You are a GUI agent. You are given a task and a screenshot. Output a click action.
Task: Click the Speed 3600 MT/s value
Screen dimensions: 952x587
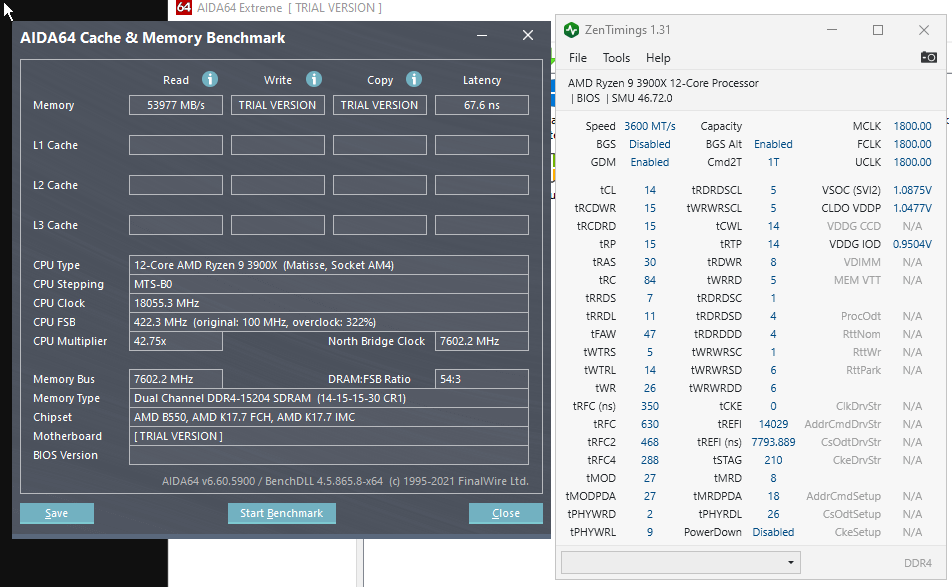[x=650, y=126]
